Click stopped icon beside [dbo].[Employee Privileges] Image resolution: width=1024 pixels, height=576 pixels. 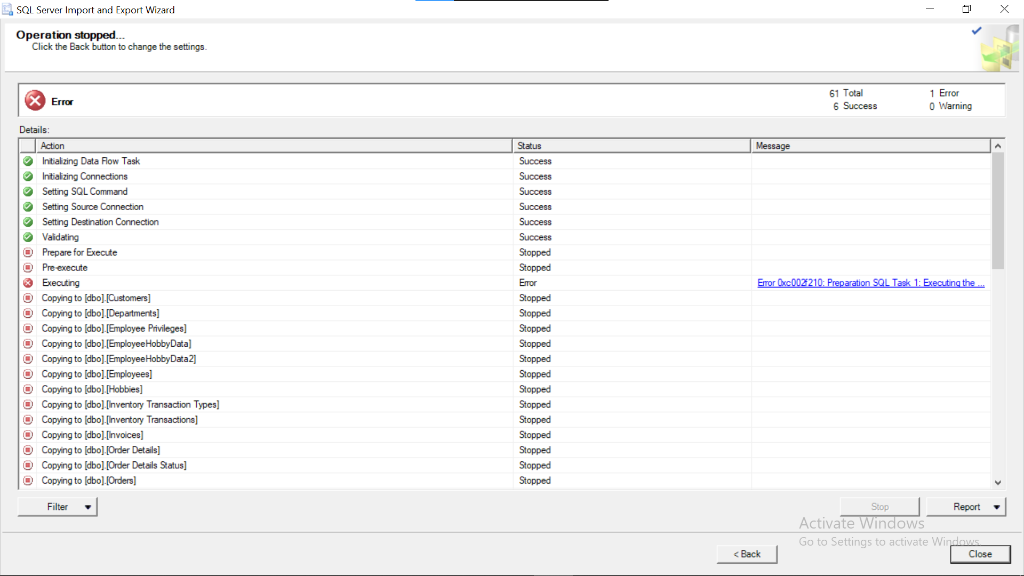(28, 328)
